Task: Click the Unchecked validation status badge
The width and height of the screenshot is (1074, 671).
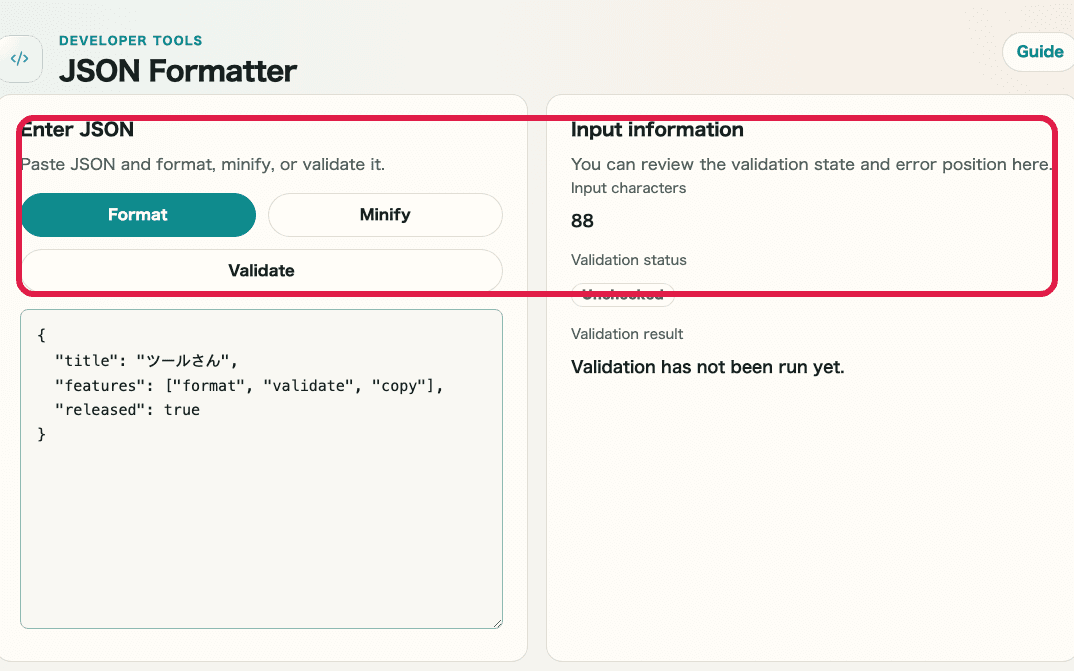Action: (622, 294)
